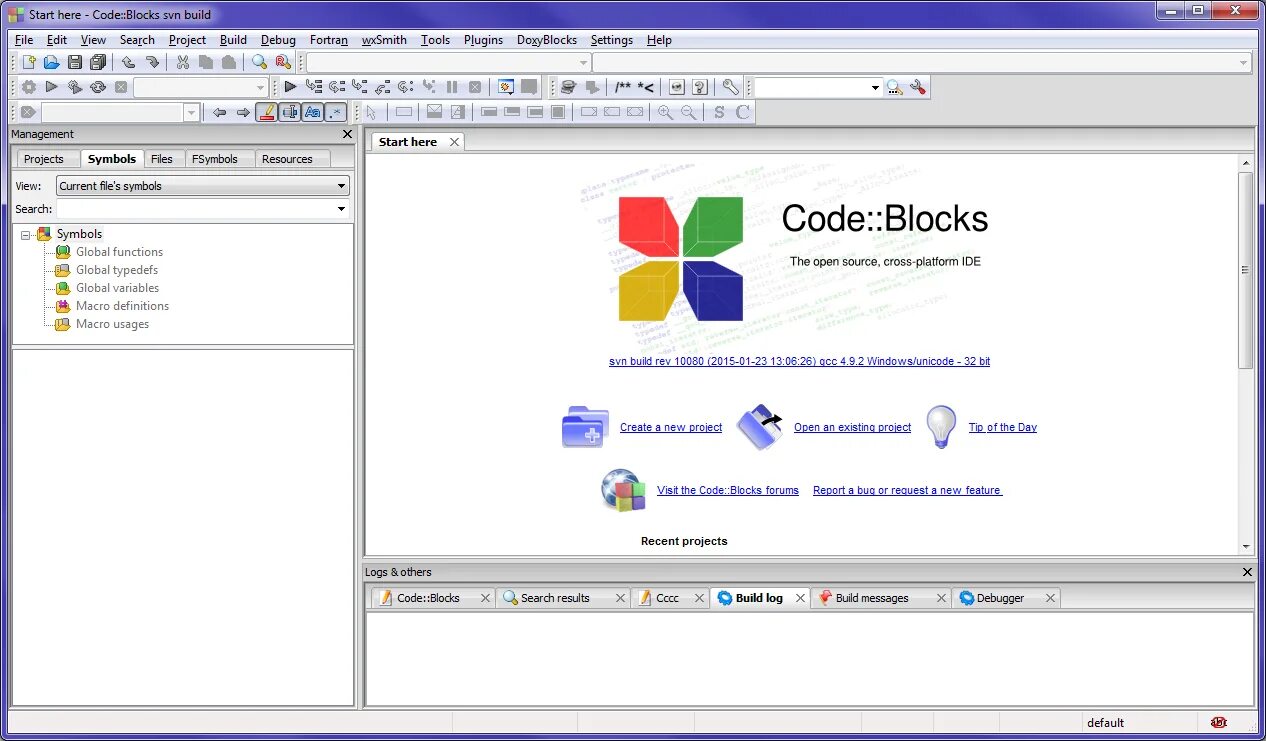This screenshot has width=1266, height=741.
Task: Click the Replace icon in toolbar
Action: [283, 62]
